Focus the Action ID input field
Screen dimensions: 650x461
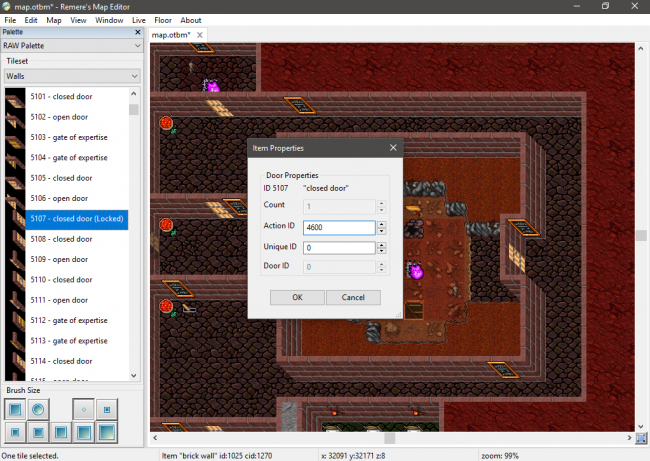click(x=339, y=227)
